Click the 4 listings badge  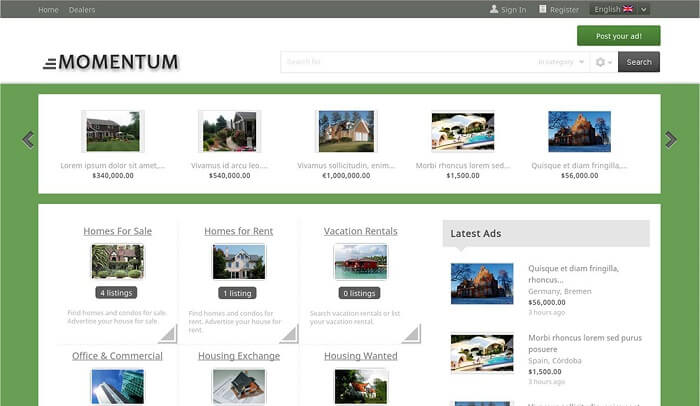(x=116, y=293)
